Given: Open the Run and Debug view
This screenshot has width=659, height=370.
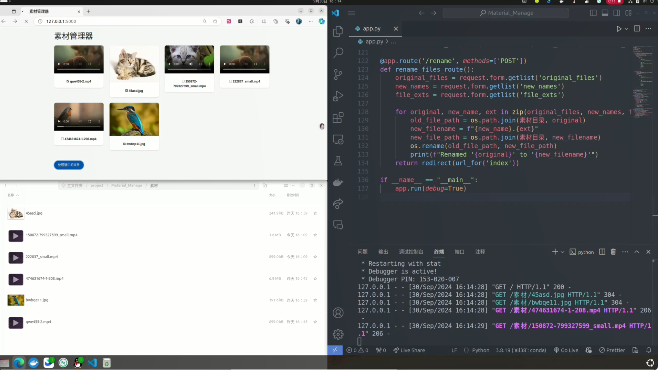Looking at the screenshot, I should click(338, 96).
